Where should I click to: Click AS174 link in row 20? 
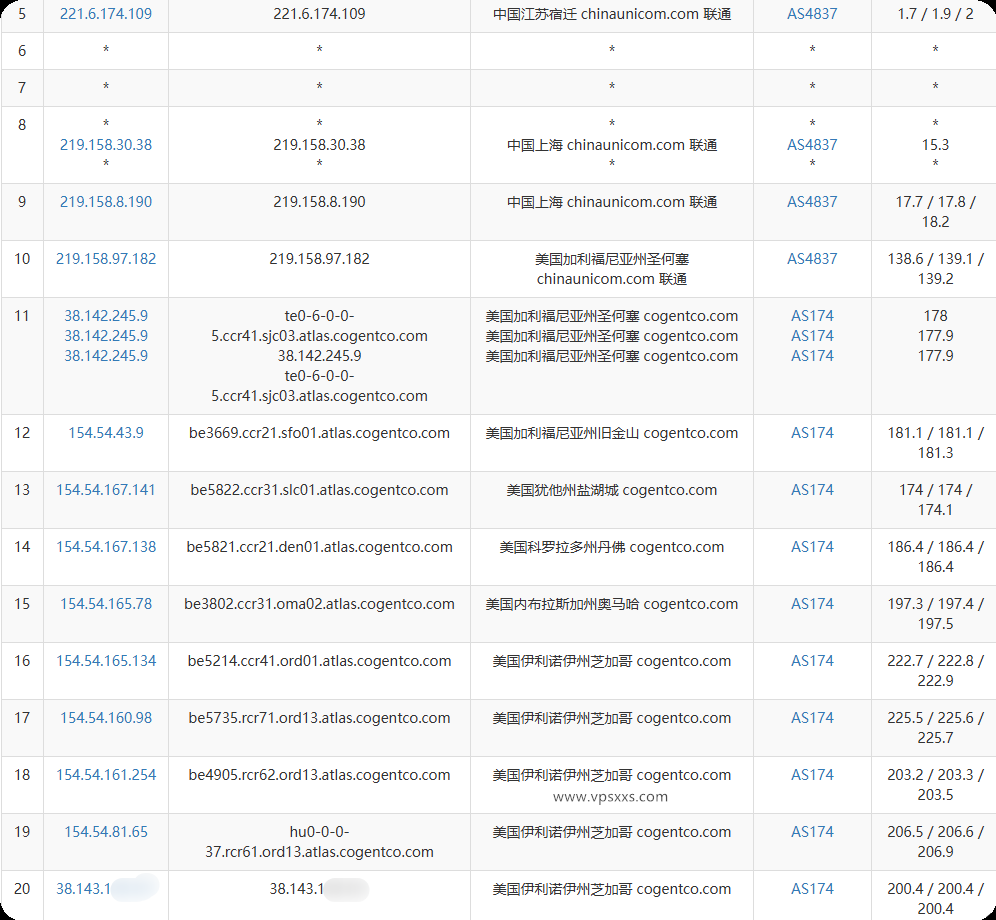point(812,889)
